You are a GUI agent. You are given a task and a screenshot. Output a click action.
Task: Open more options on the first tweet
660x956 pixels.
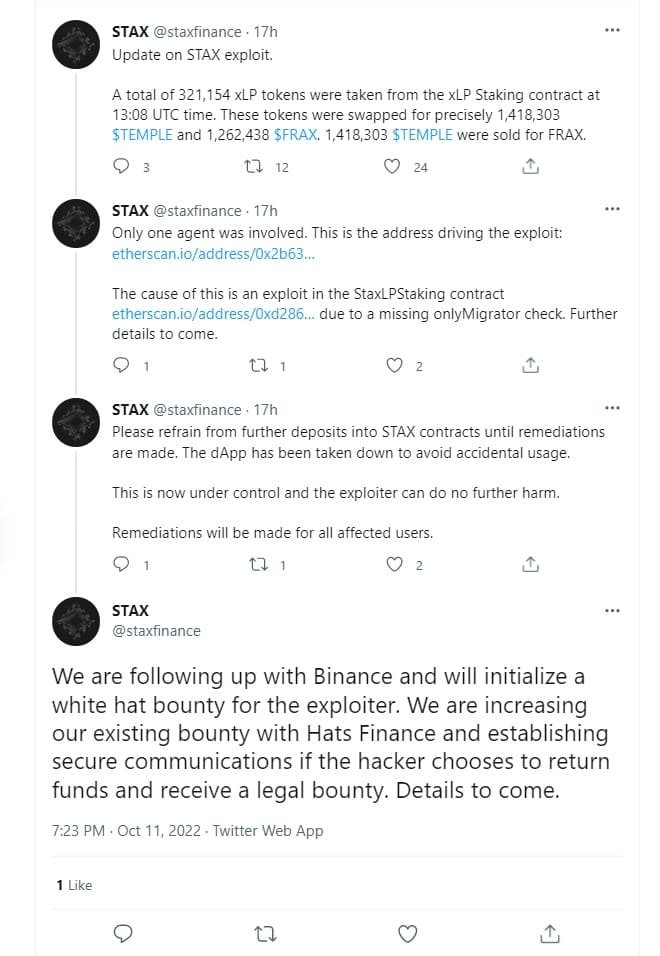[x=611, y=30]
